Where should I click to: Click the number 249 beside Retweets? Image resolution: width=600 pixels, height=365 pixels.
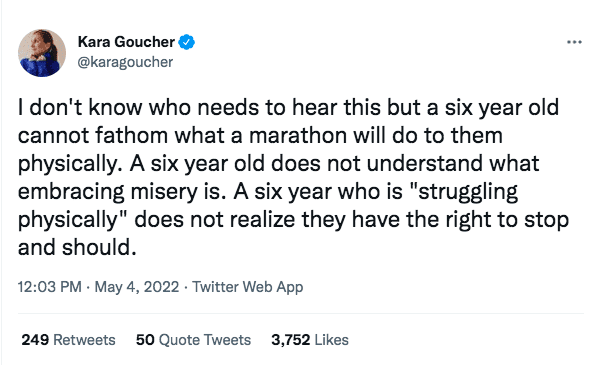35,340
